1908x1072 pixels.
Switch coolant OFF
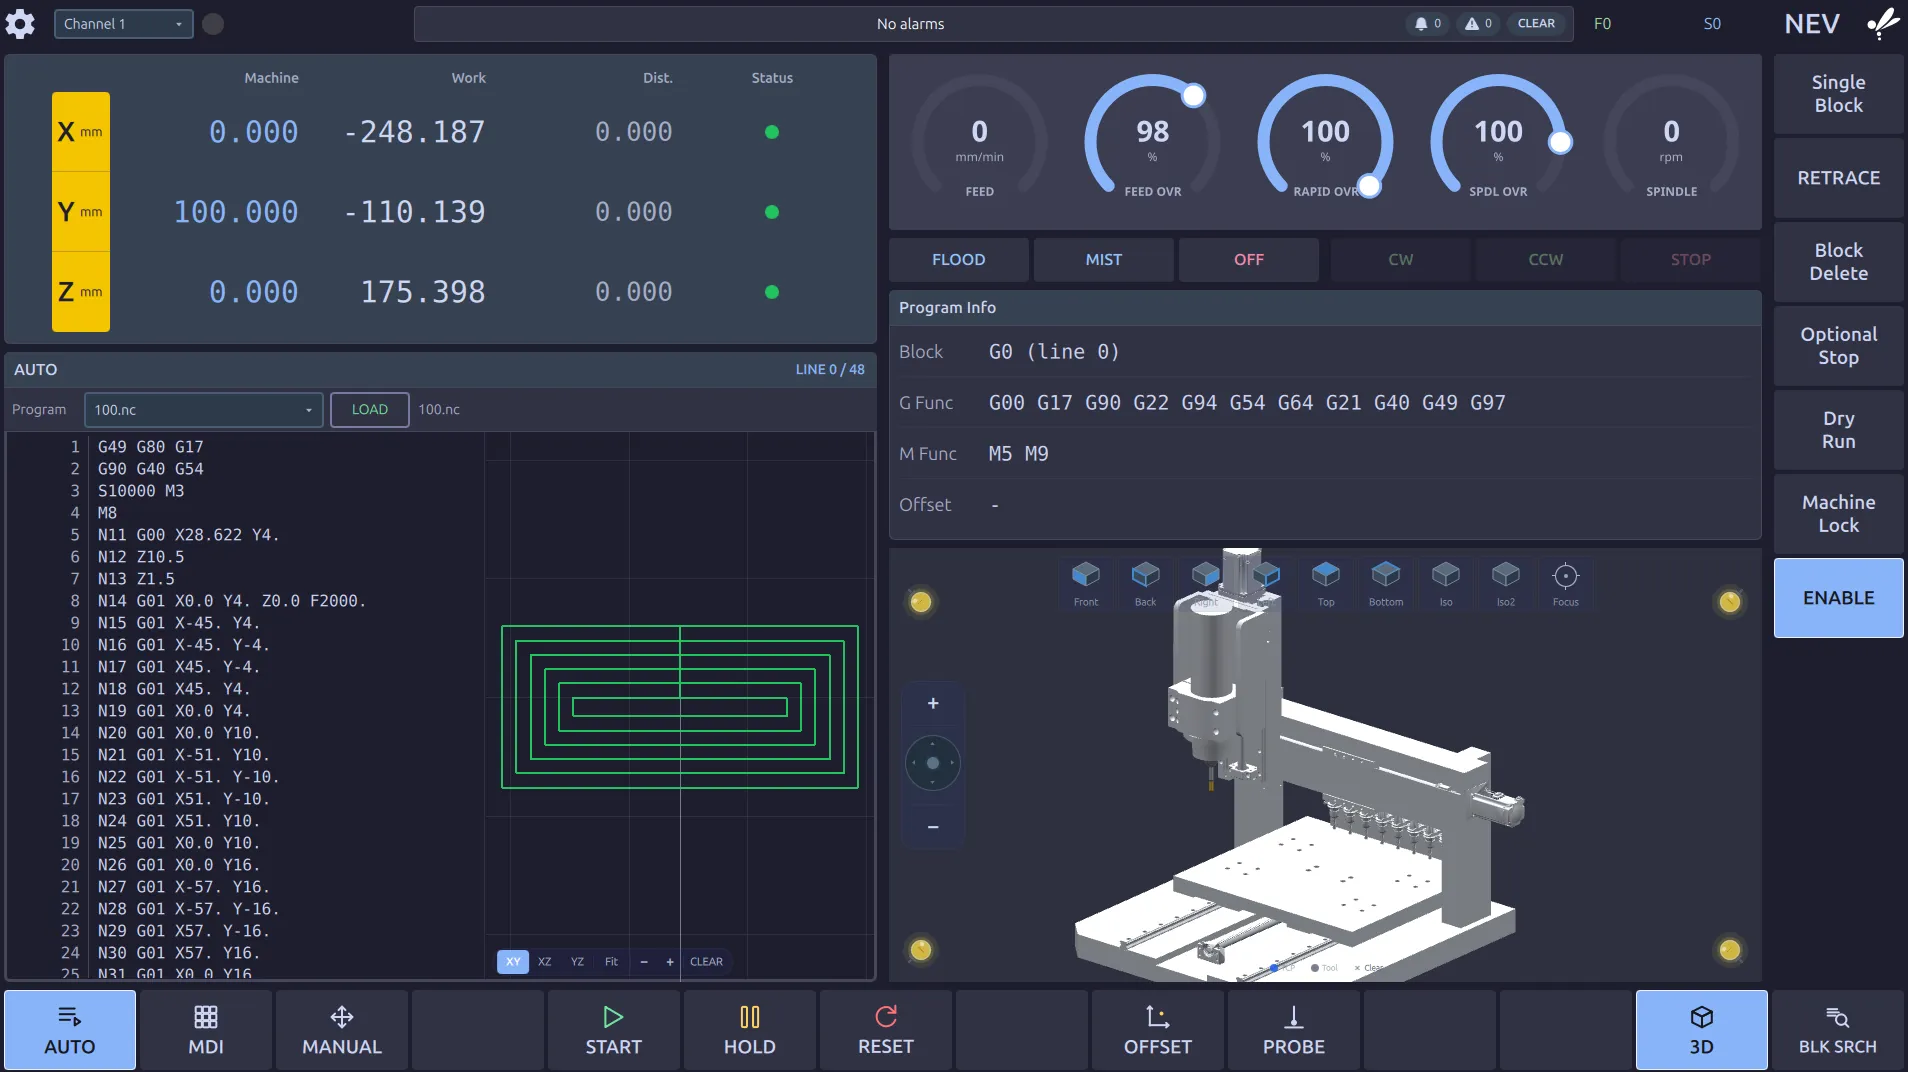[1249, 260]
